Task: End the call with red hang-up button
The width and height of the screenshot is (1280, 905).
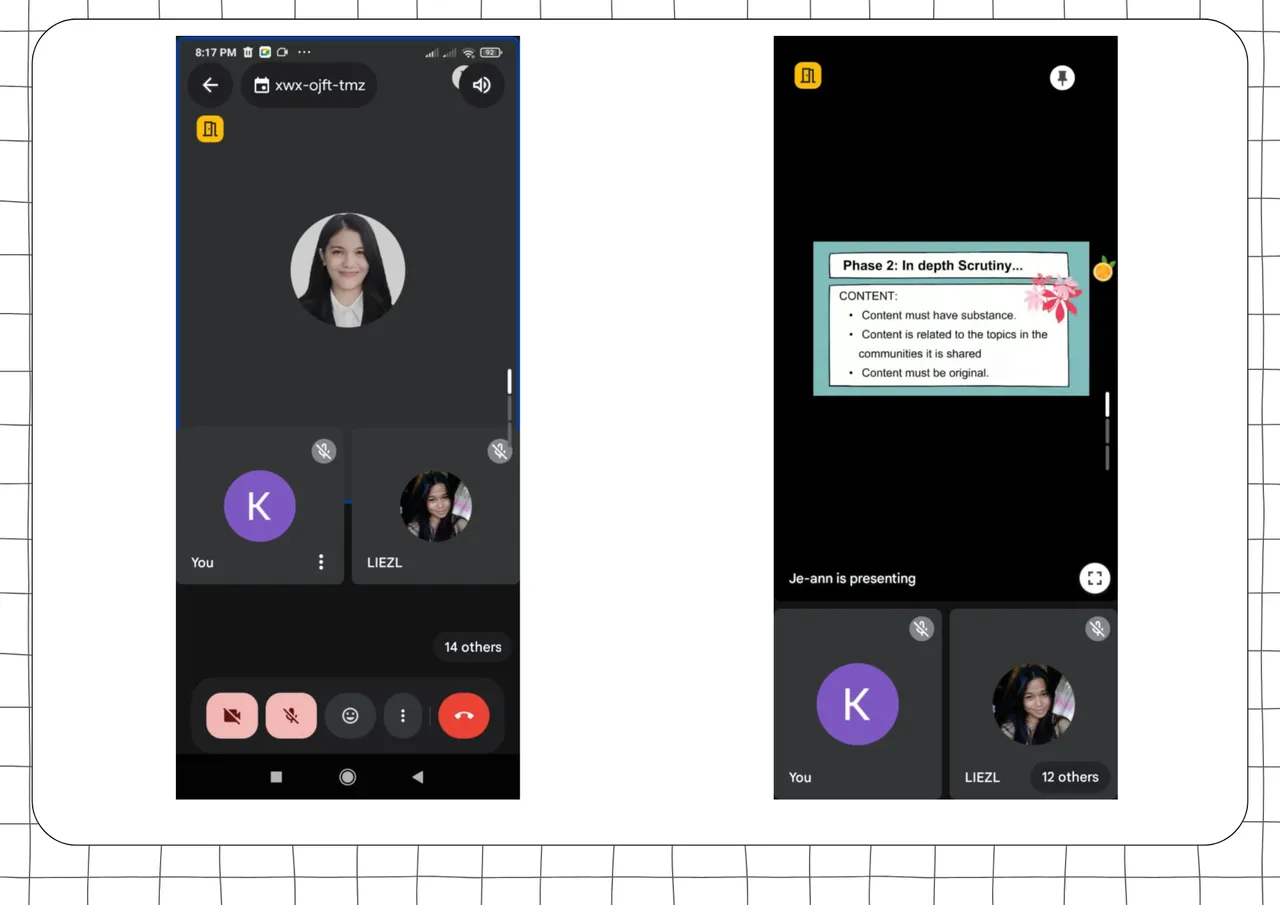Action: (x=464, y=716)
